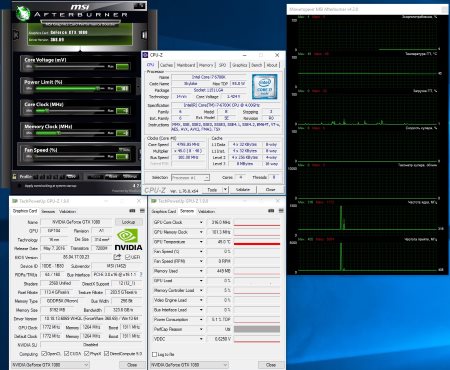450x370 pixels.
Task: Click the BIOS export share icon in GPU-Z
Action: (x=117, y=257)
